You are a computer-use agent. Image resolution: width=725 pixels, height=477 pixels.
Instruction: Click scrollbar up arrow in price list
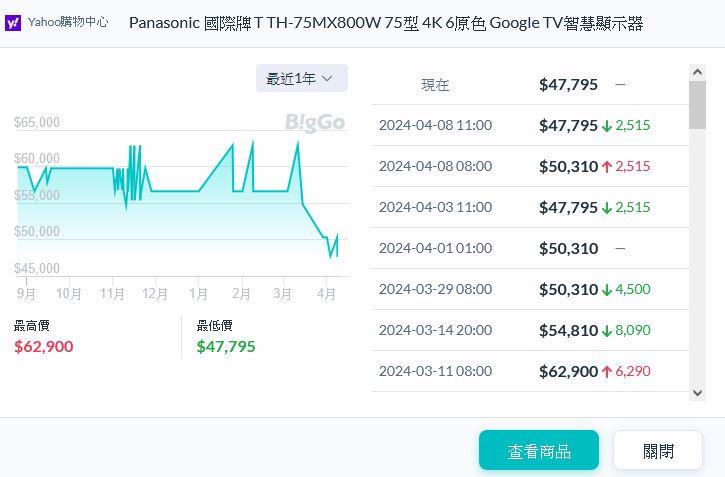point(697,72)
